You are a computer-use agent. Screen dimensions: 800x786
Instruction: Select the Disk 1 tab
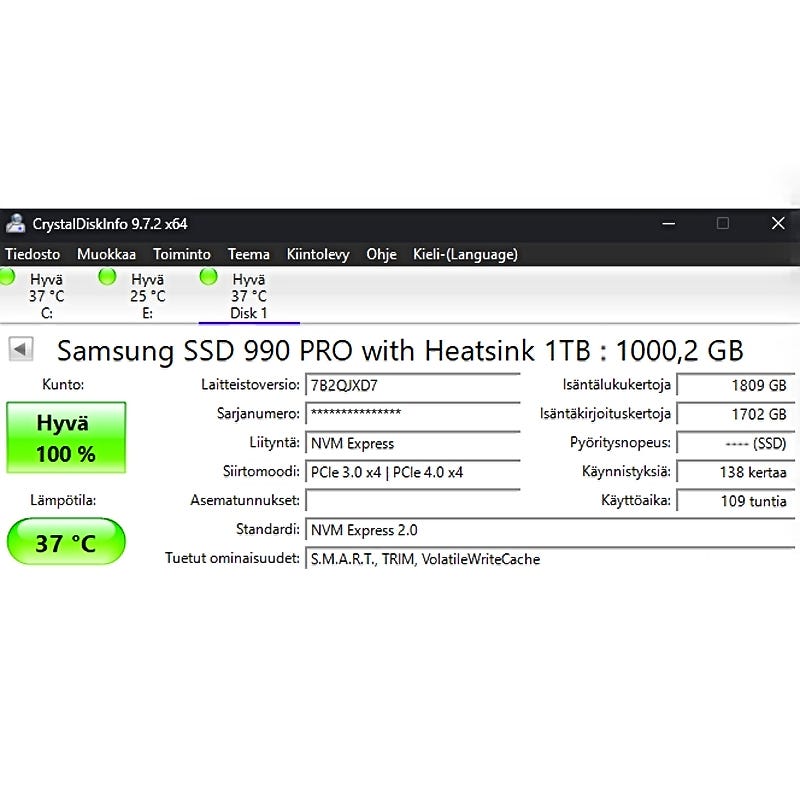click(248, 296)
